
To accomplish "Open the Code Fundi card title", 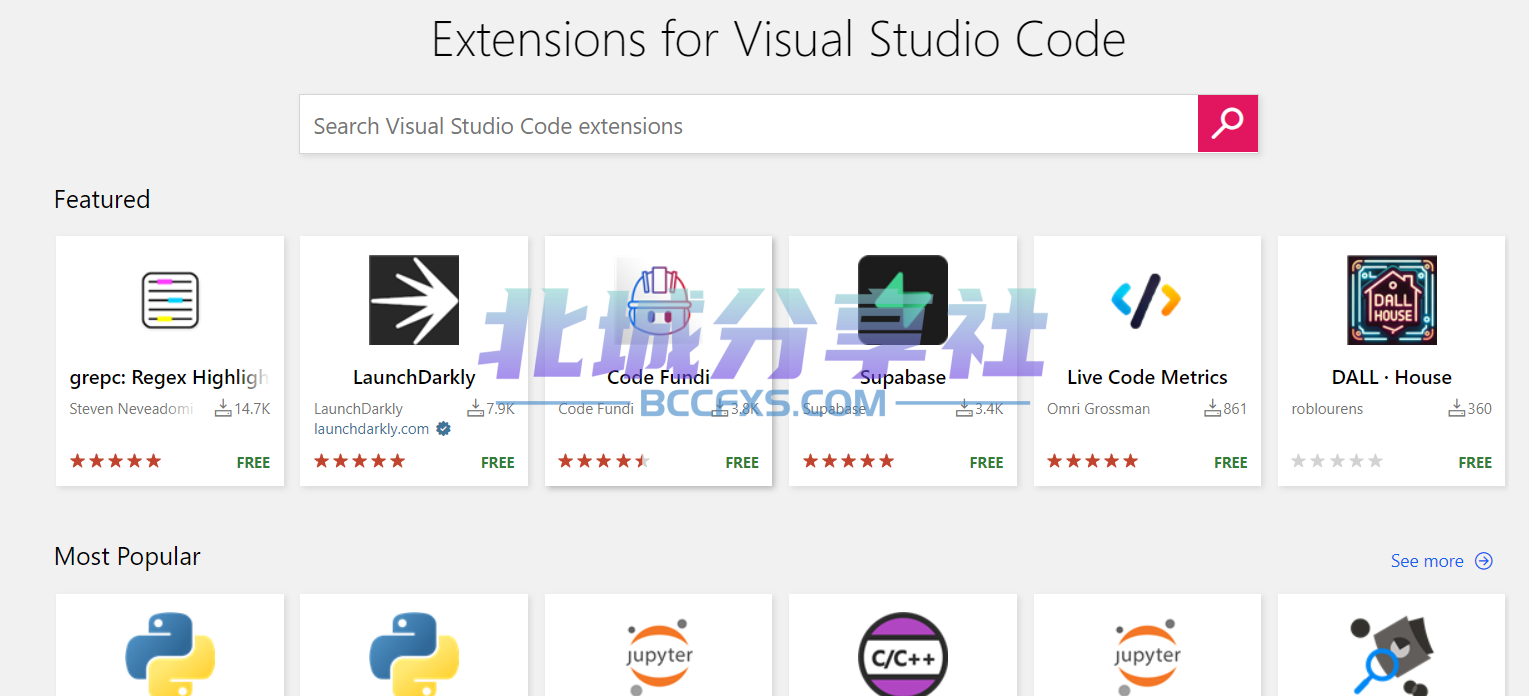I will coord(659,377).
